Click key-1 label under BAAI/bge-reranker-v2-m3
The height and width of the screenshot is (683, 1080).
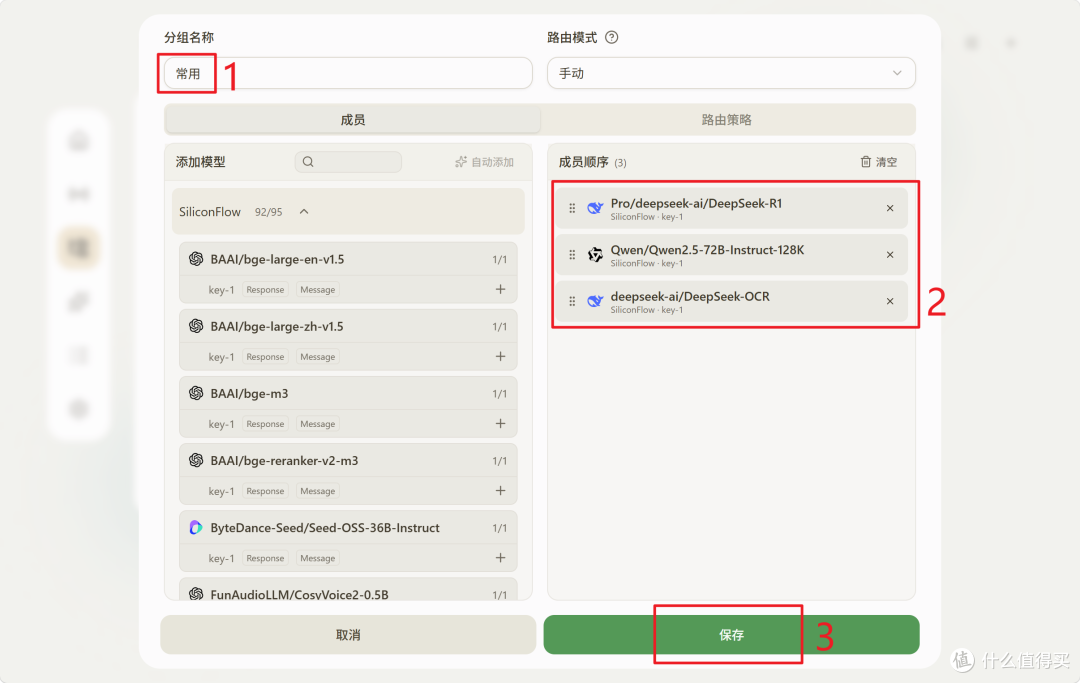pyautogui.click(x=221, y=491)
